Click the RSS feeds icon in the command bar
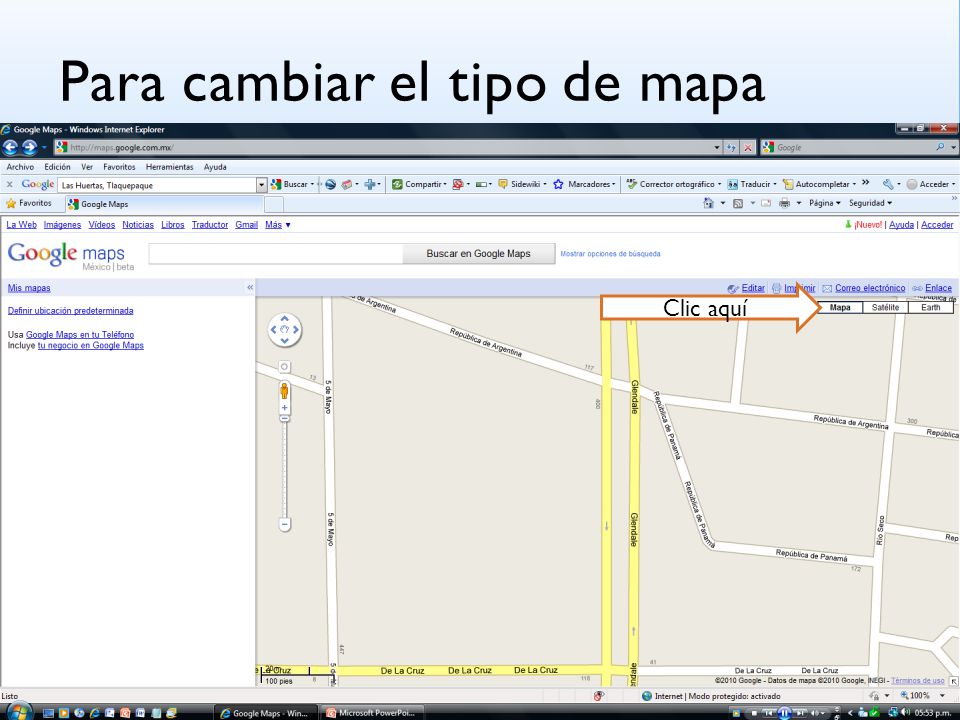 738,203
